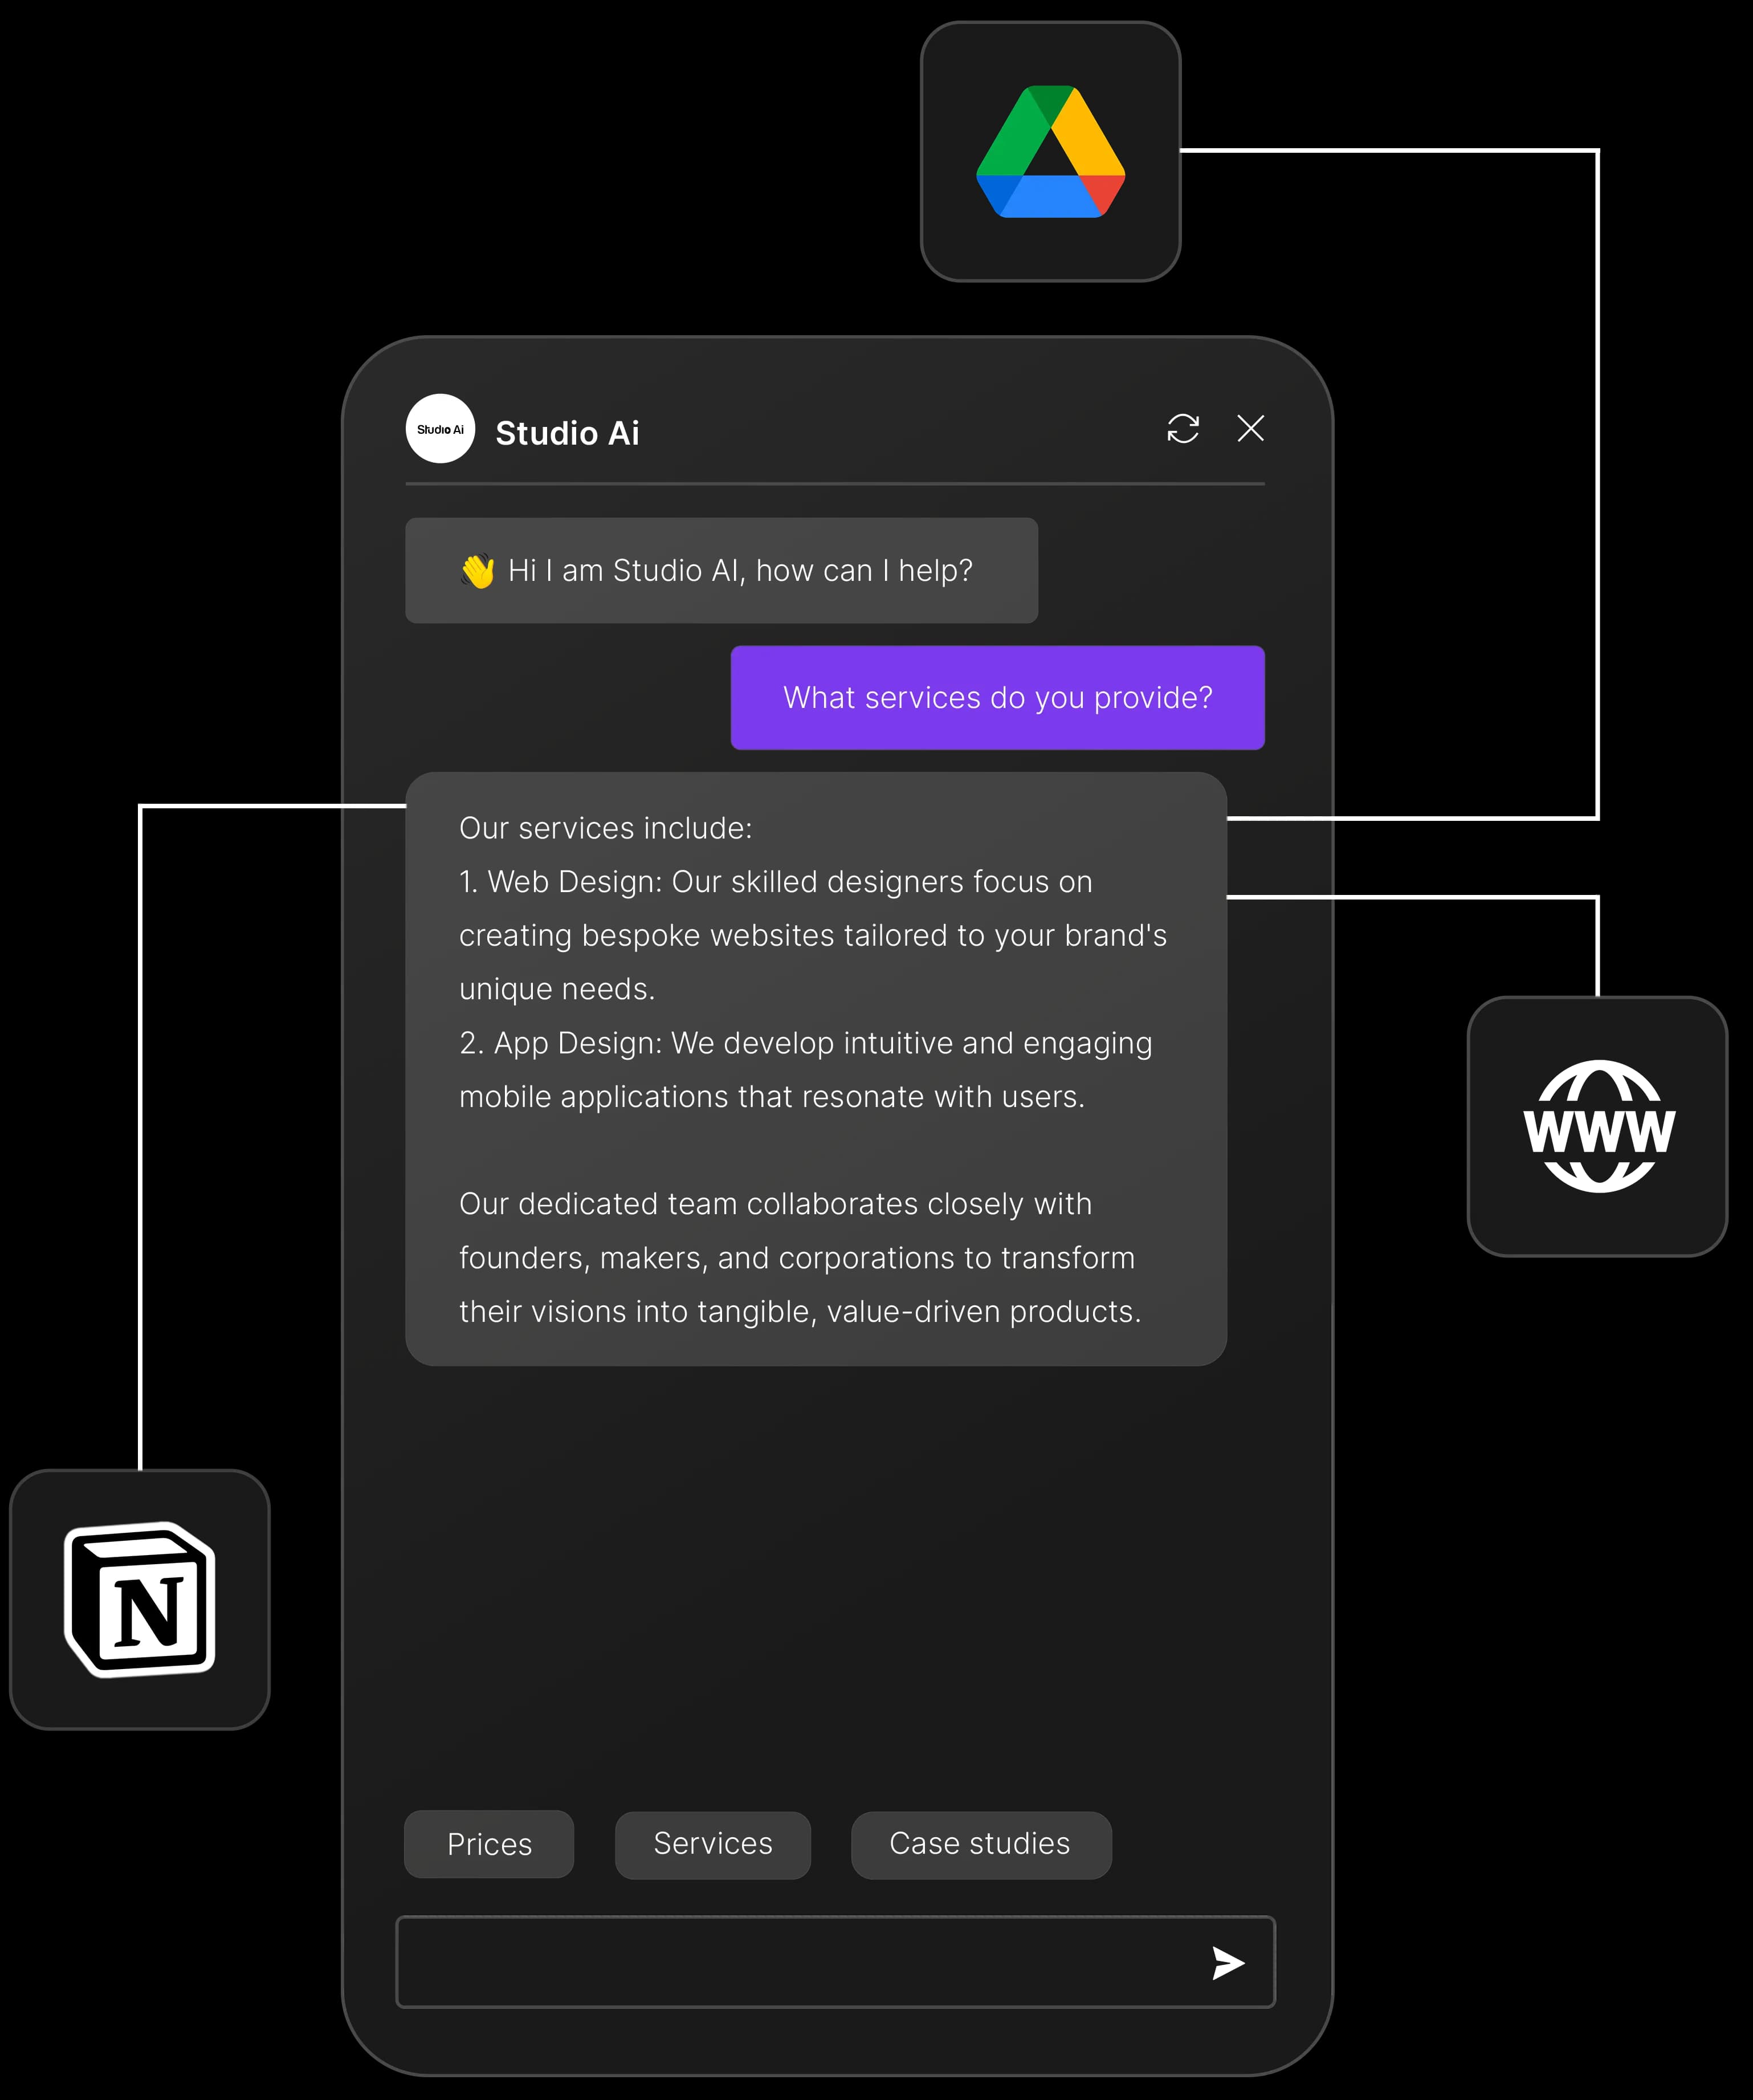Select the Prices quick reply
This screenshot has width=1753, height=2100.
(489, 1844)
